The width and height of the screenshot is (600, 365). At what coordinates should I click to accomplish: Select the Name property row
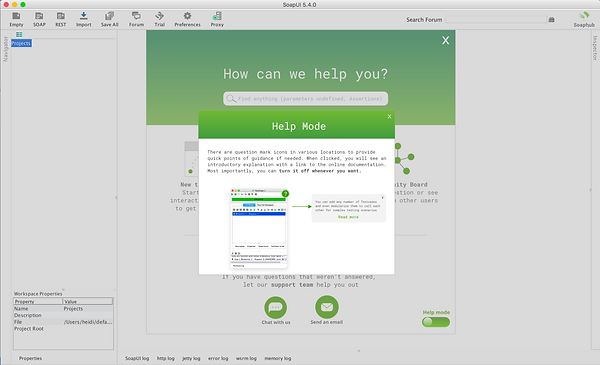click(63, 308)
